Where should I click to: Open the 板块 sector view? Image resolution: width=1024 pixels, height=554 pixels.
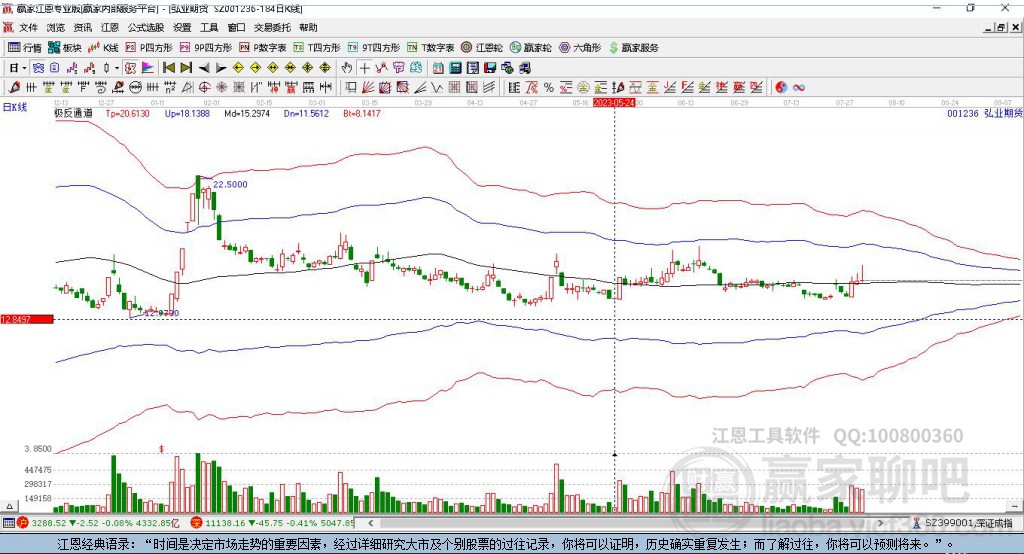[x=64, y=48]
